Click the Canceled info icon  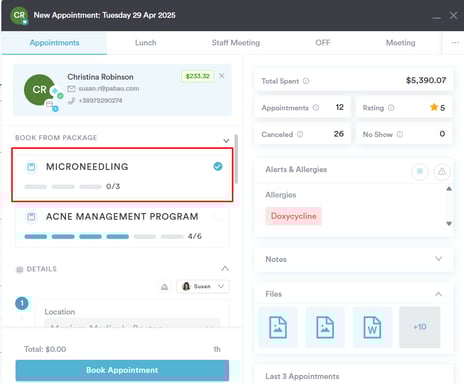click(300, 134)
